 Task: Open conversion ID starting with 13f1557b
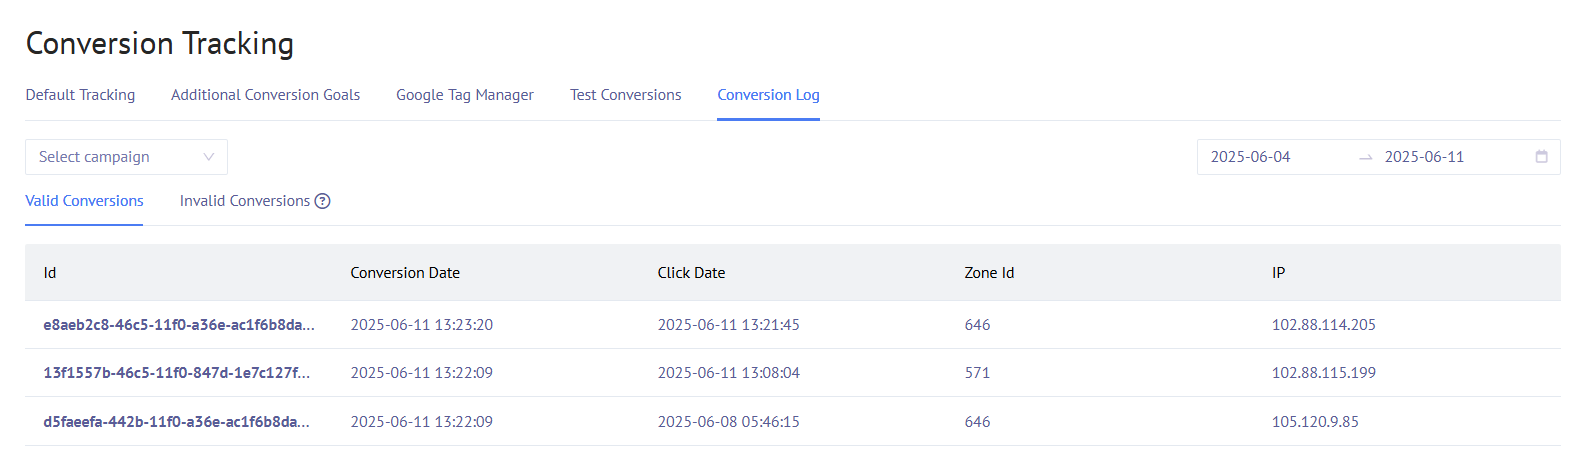(x=176, y=373)
